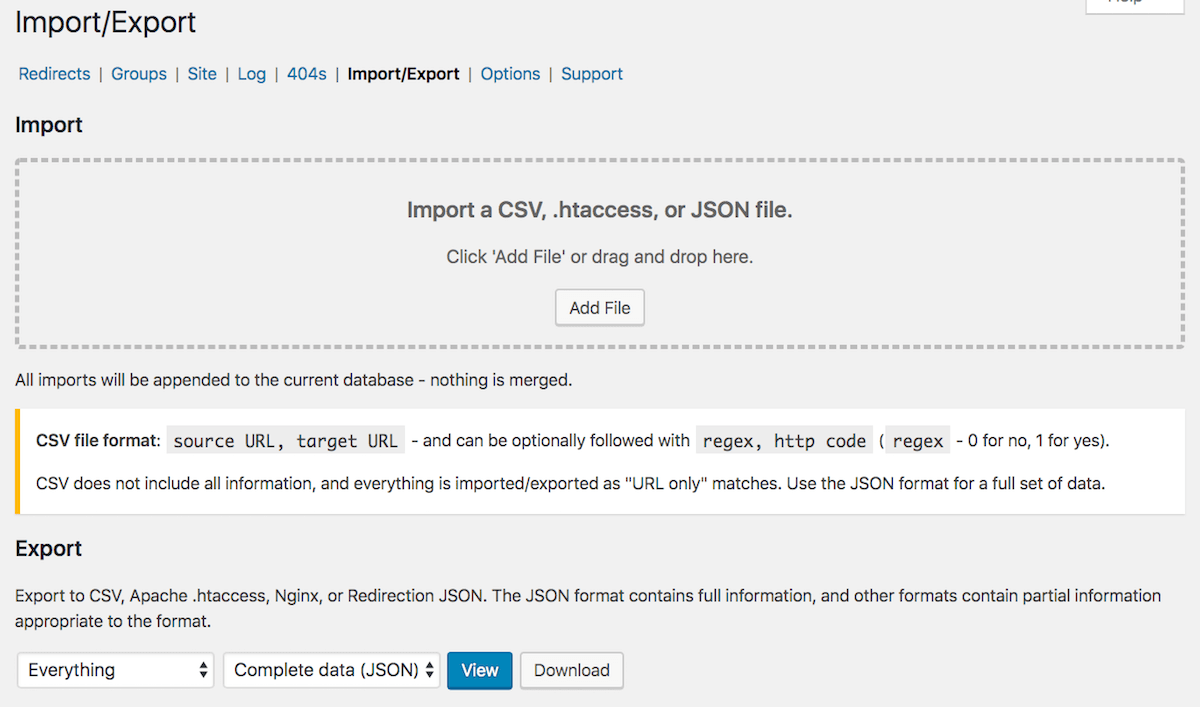Click the blue View button
Viewport: 1200px width, 707px height.
pos(480,670)
